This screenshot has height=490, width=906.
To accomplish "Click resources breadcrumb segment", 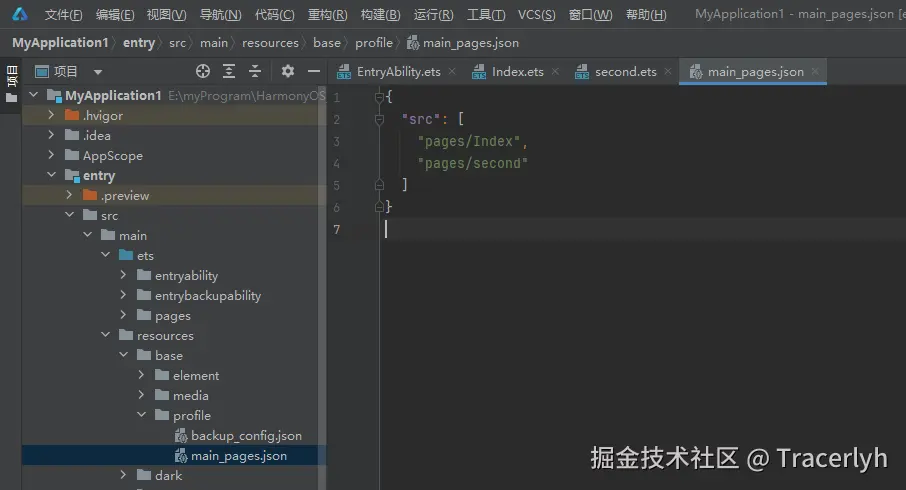I will coord(270,43).
